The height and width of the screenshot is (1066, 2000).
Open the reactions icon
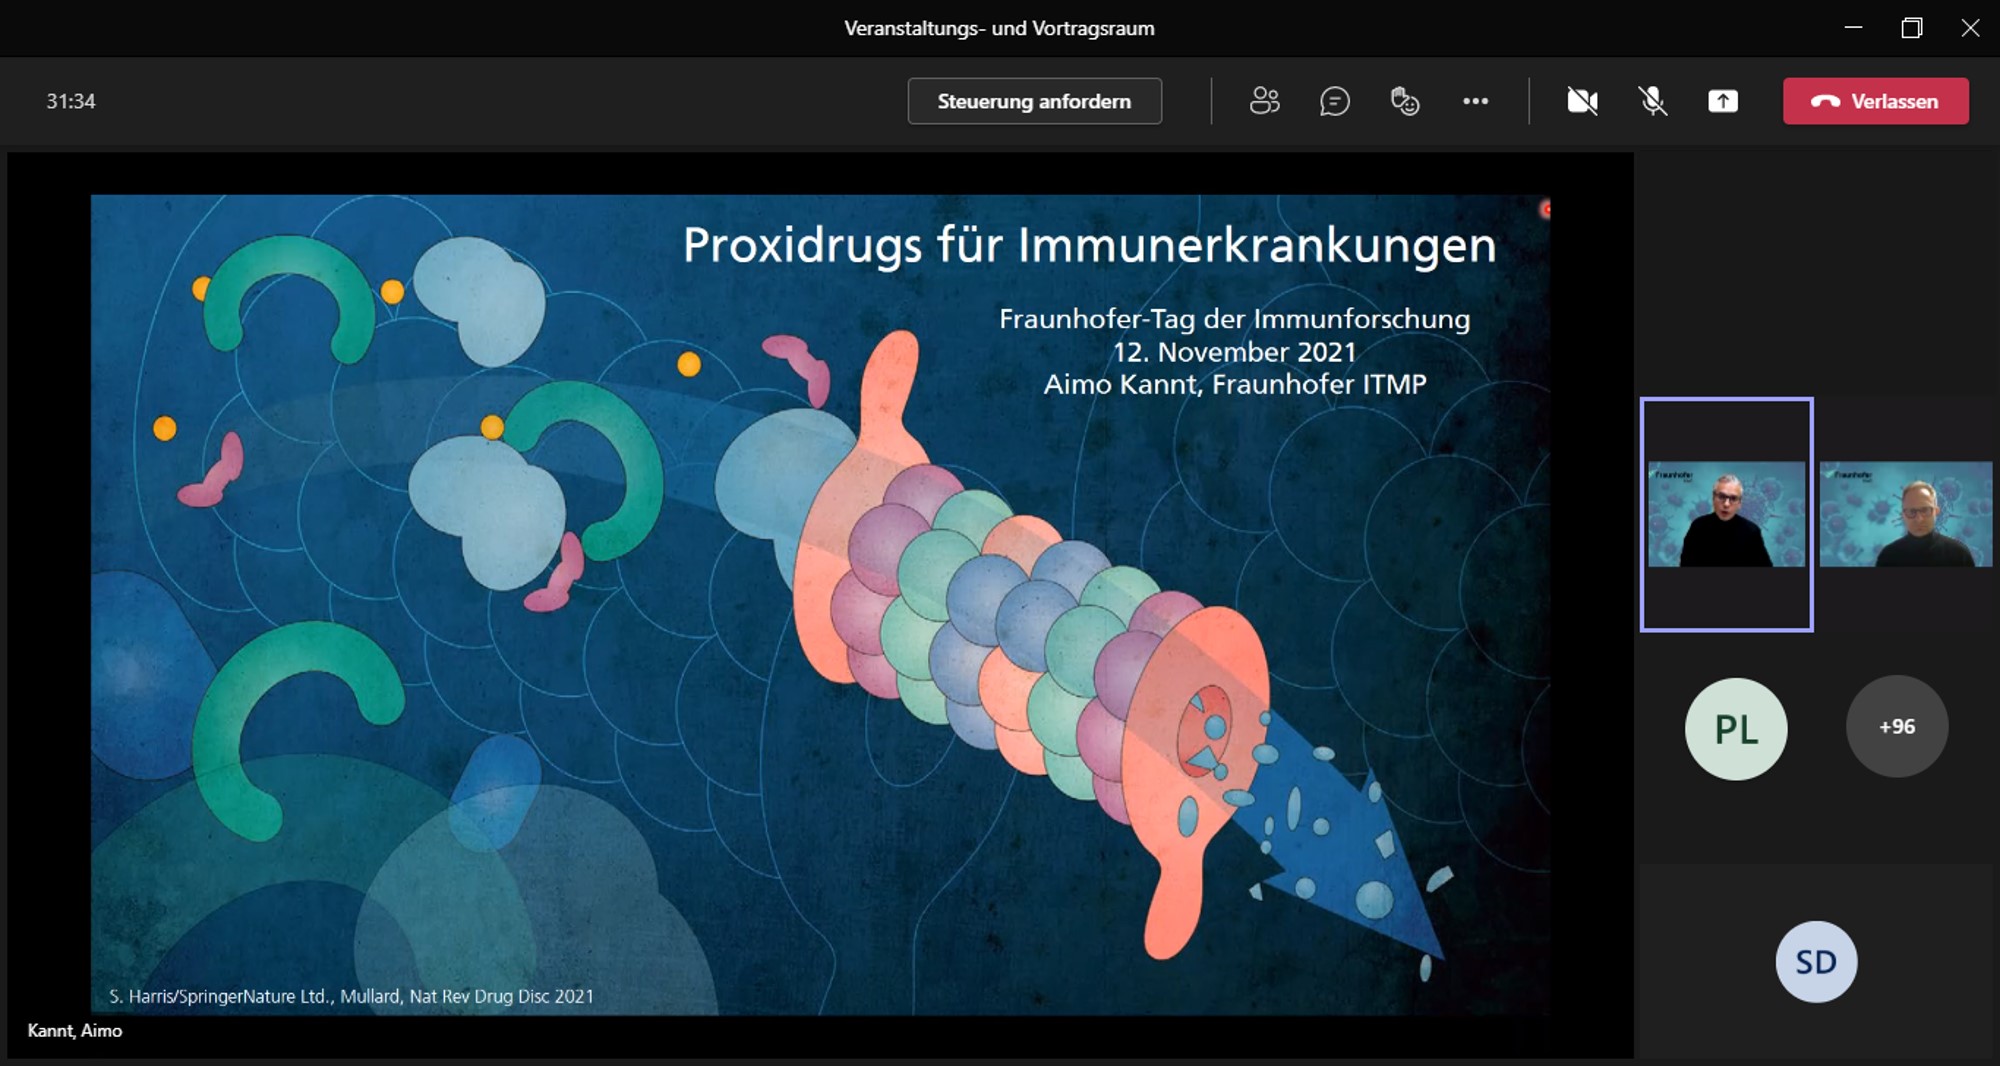[x=1405, y=101]
